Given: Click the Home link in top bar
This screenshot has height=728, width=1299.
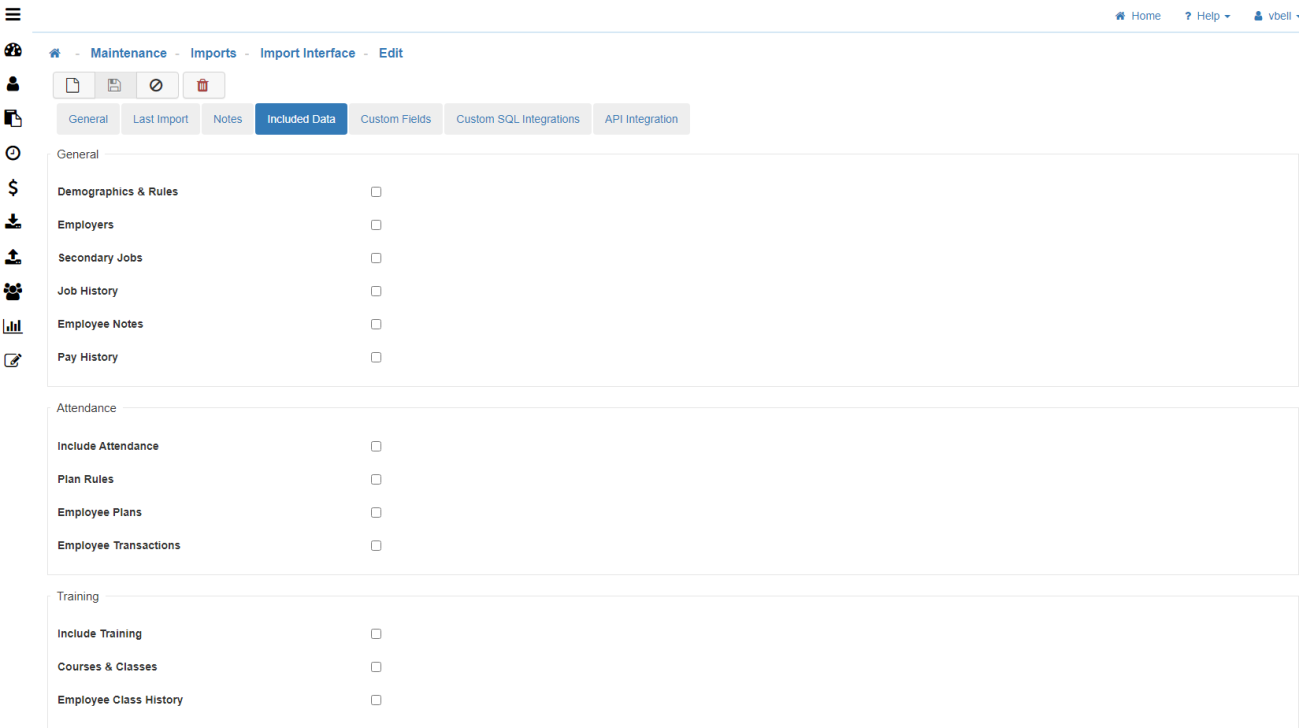Looking at the screenshot, I should 1138,16.
